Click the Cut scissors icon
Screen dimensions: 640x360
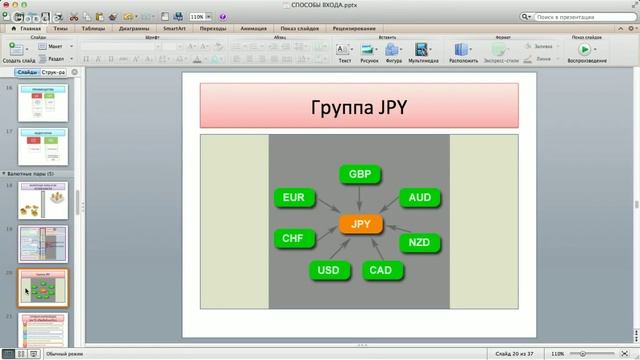[74, 17]
